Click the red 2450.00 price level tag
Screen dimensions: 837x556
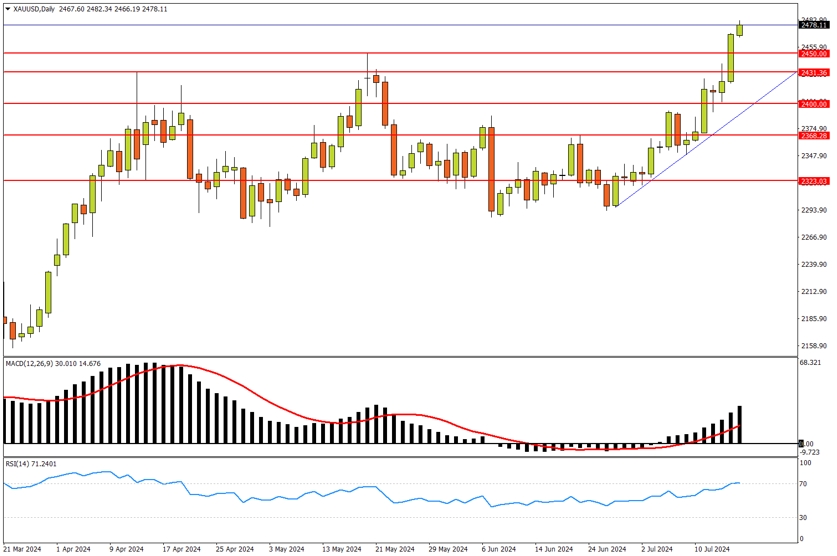point(814,53)
